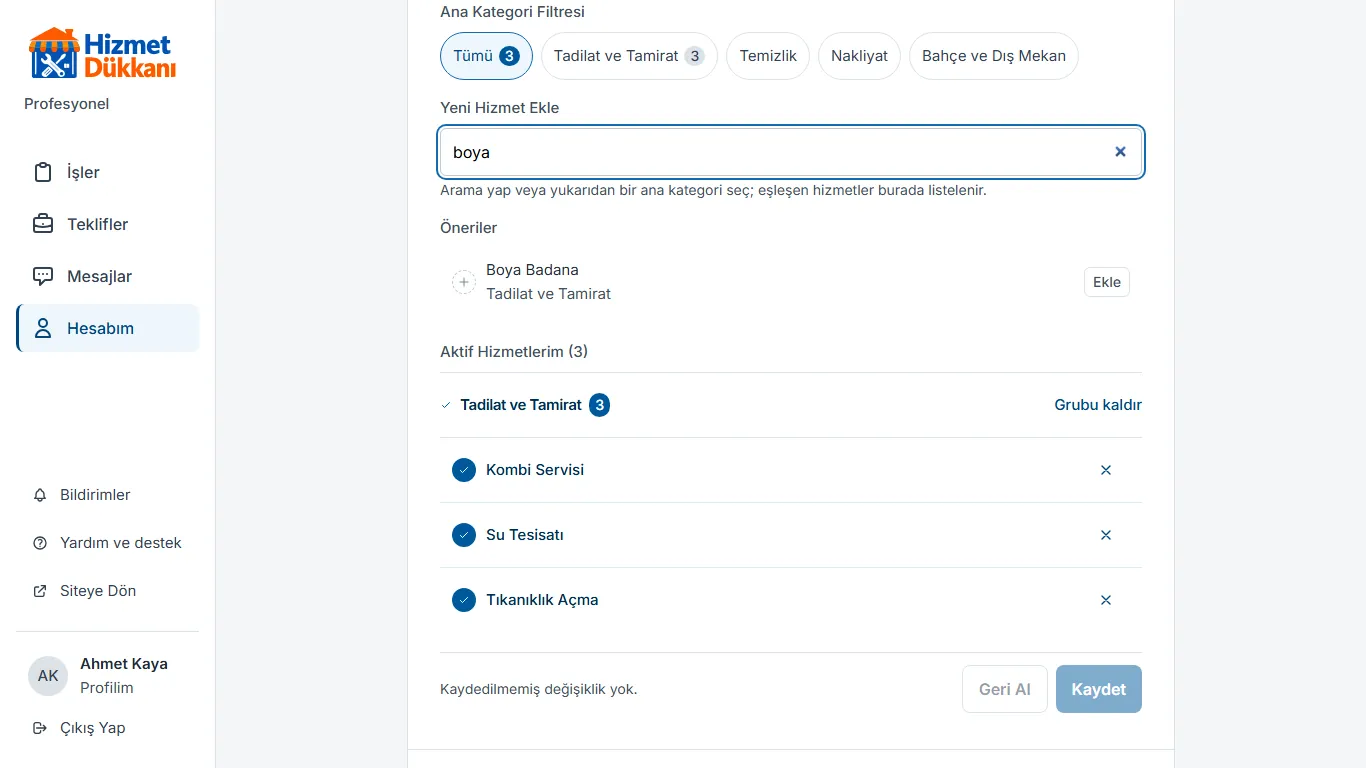Toggle the Tıkanıklık Açma checkmark

click(x=464, y=600)
